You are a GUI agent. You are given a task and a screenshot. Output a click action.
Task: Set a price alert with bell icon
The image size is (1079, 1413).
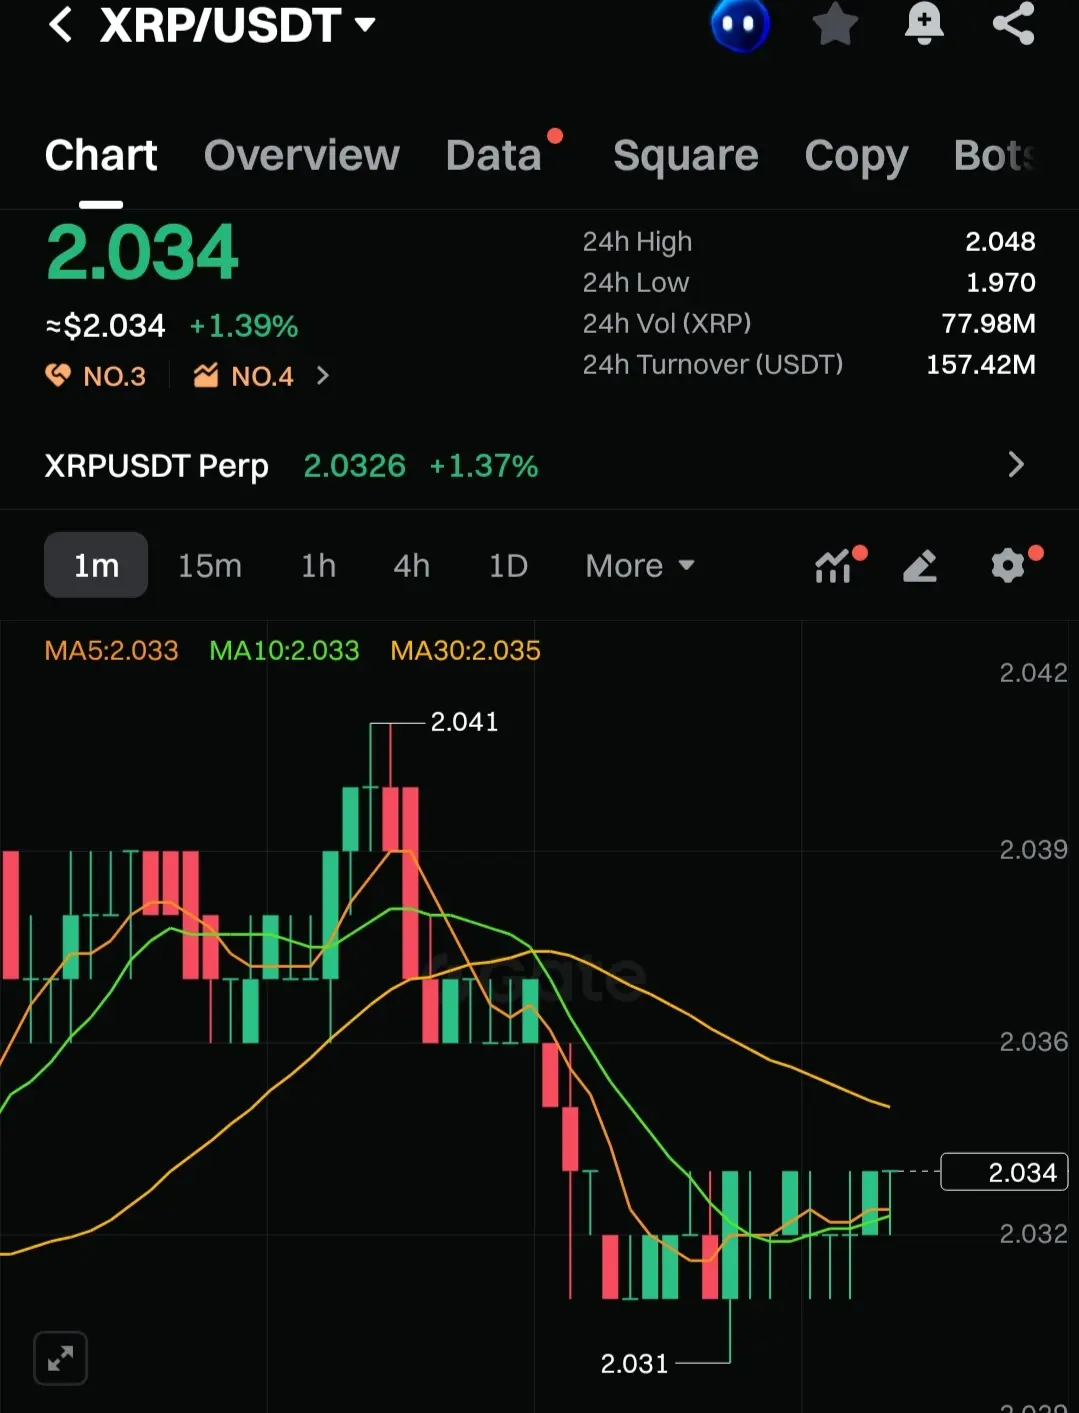pyautogui.click(x=924, y=24)
